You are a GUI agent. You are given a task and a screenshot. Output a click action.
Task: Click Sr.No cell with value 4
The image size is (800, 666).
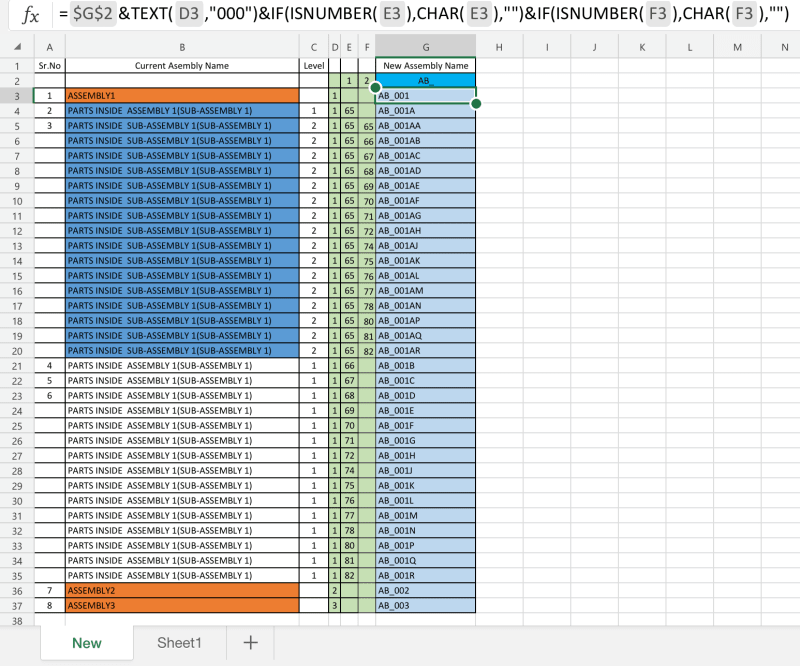pos(49,365)
